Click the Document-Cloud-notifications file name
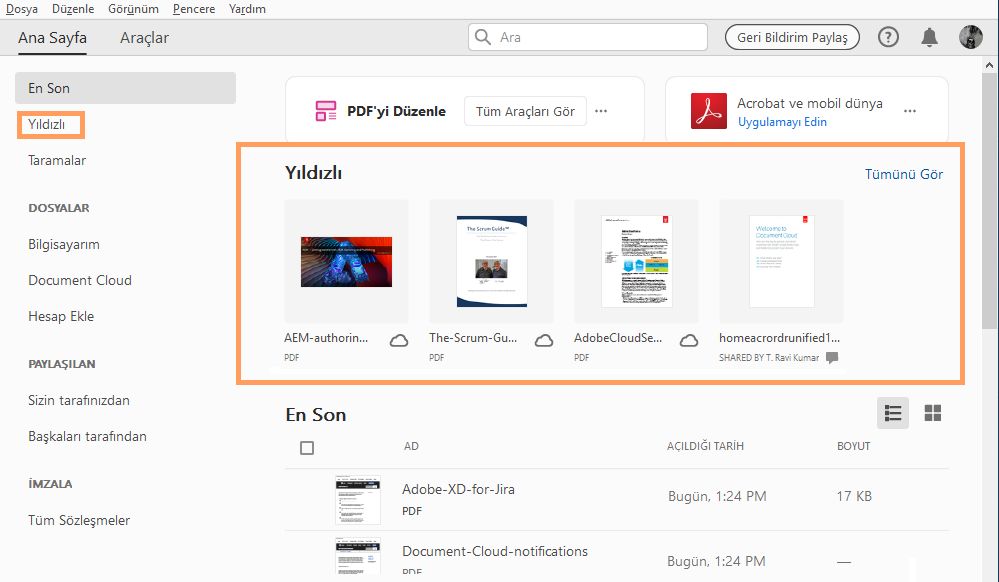 [494, 551]
